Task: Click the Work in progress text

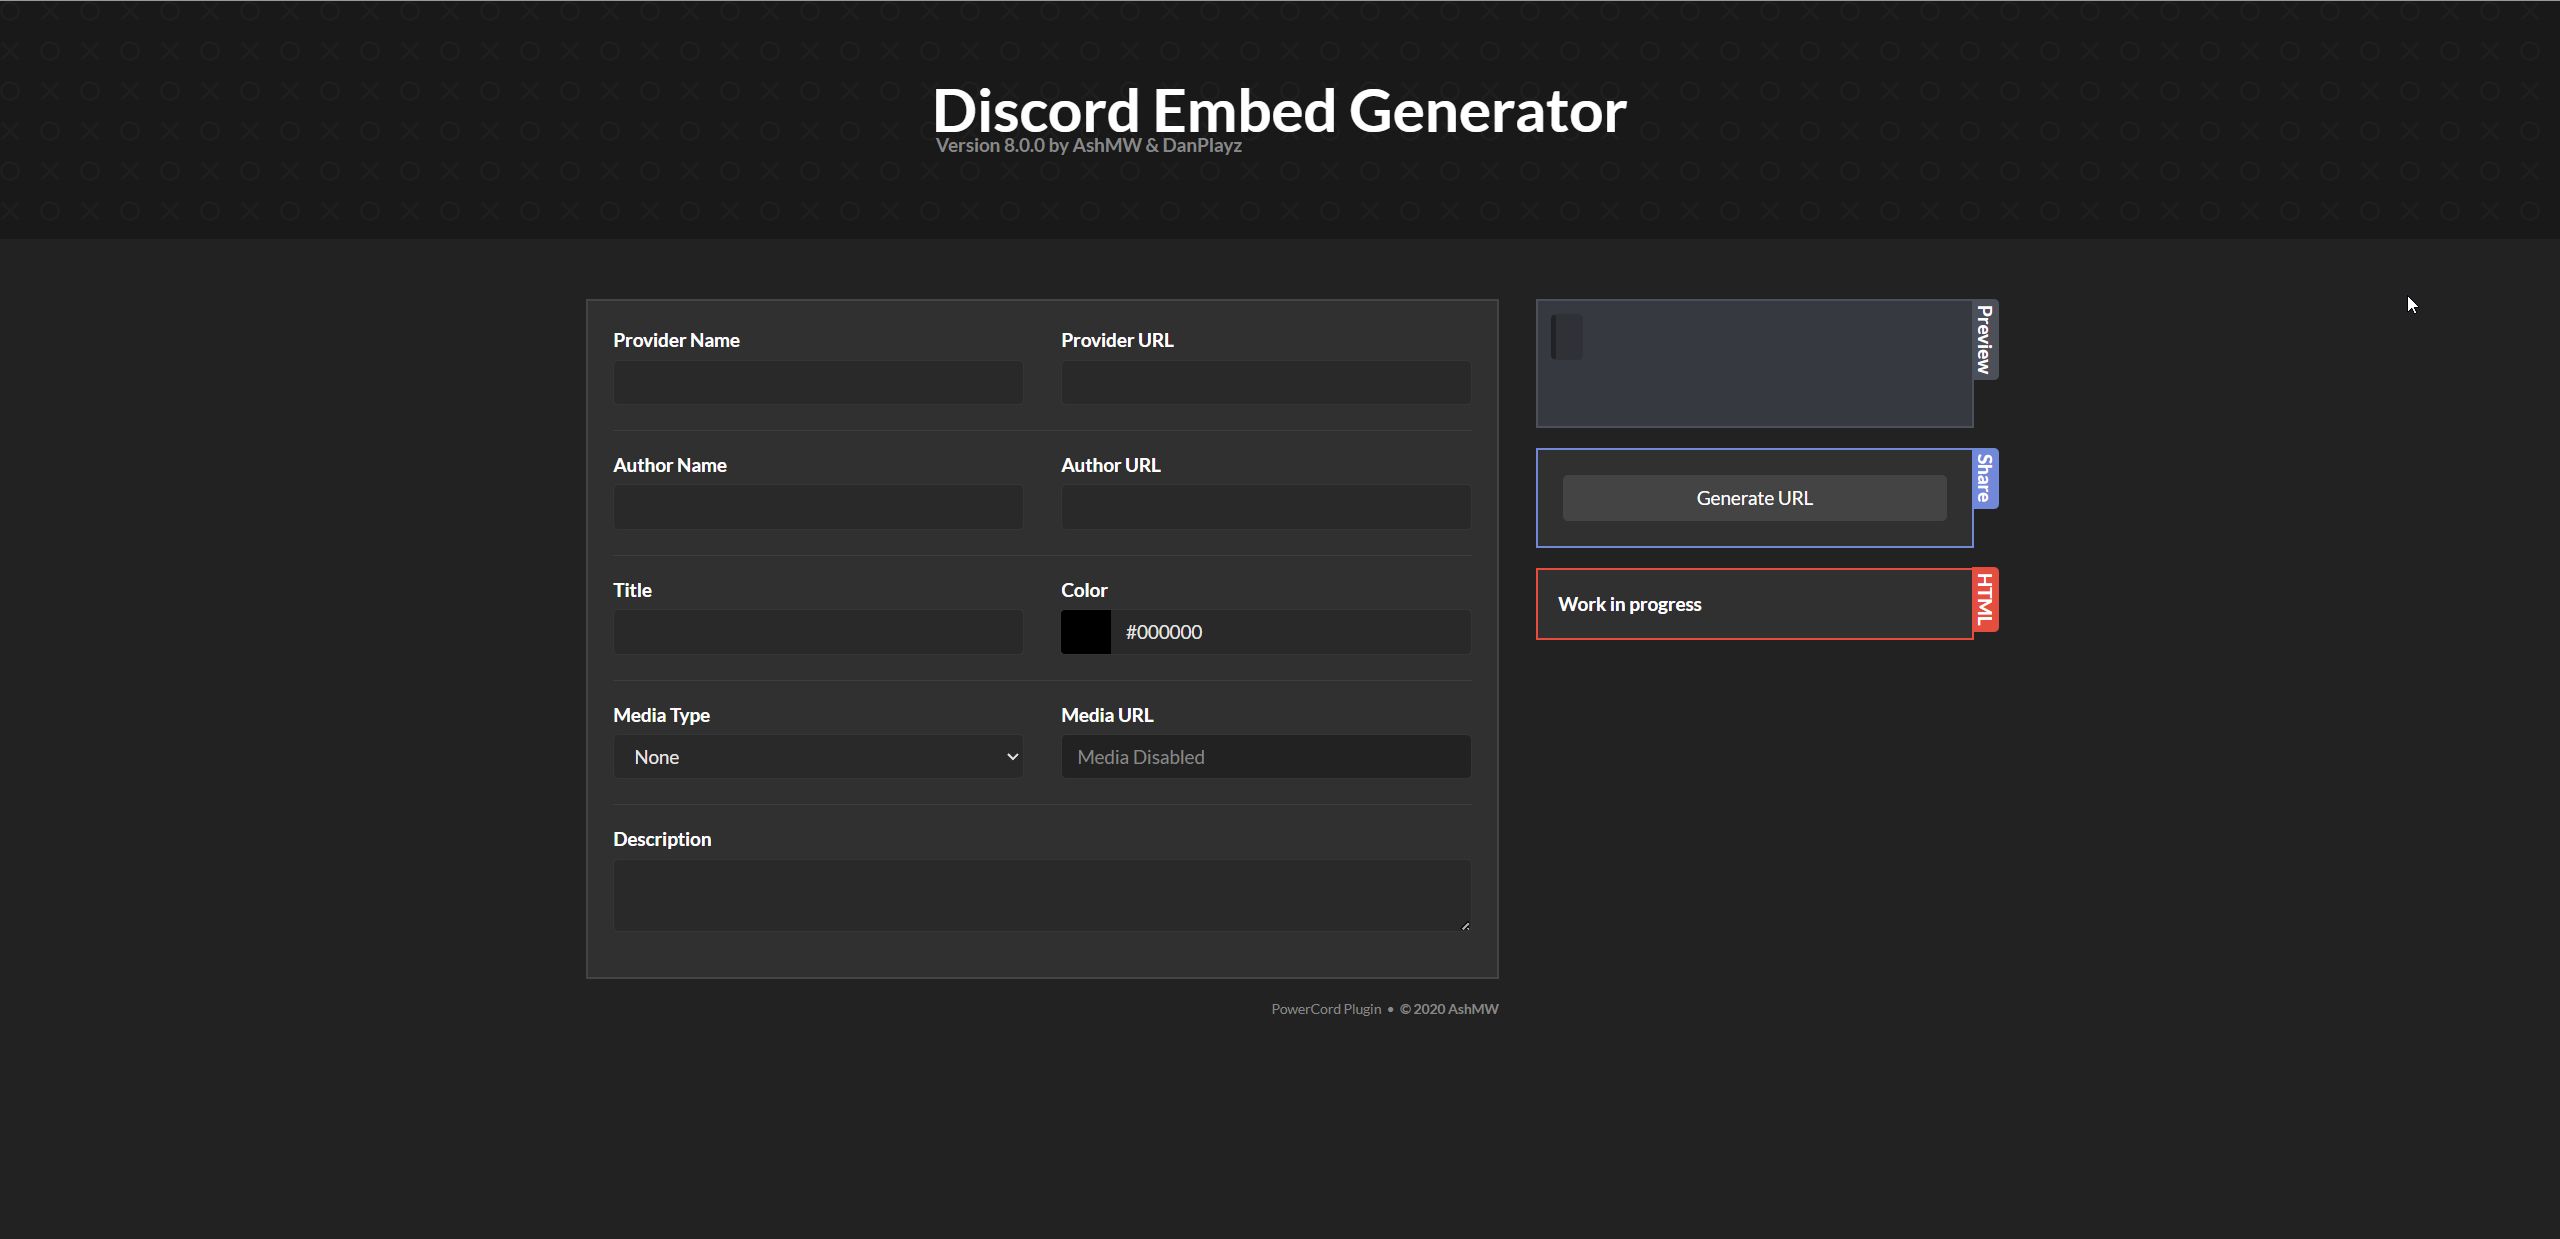Action: click(1629, 604)
